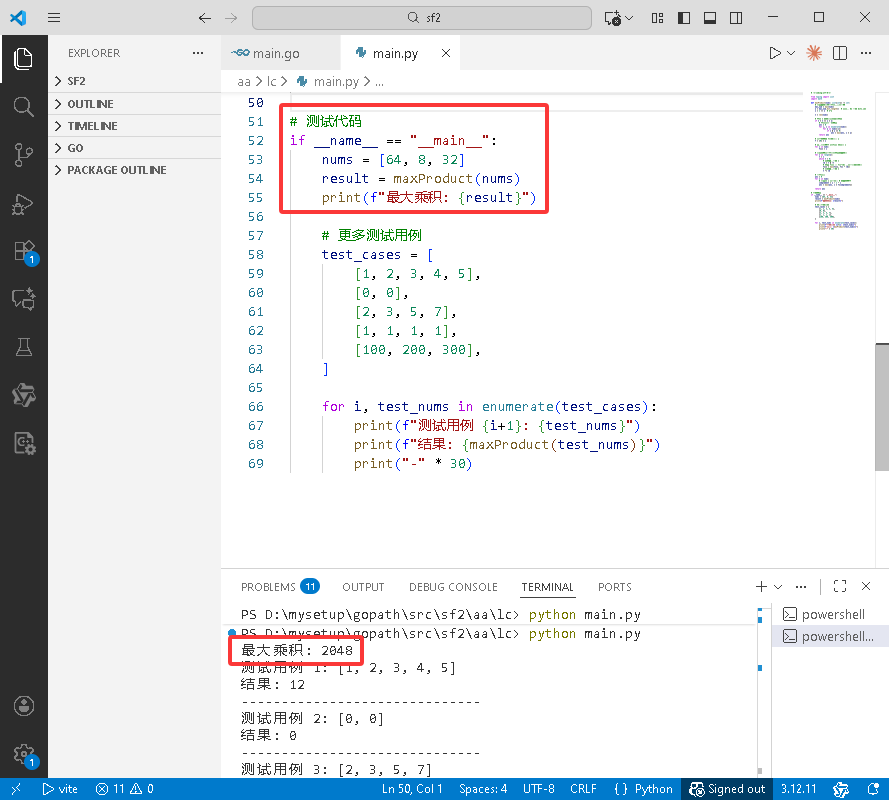Toggle the Primary Side Bar visibility

tap(684, 18)
